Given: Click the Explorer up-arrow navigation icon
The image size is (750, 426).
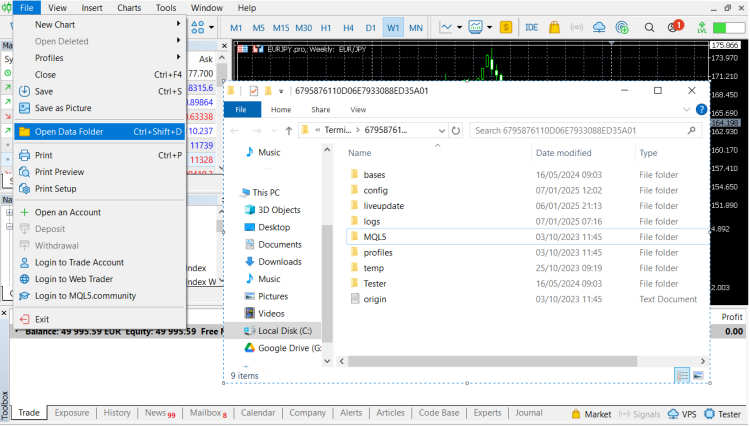Looking at the screenshot, I should [x=289, y=130].
